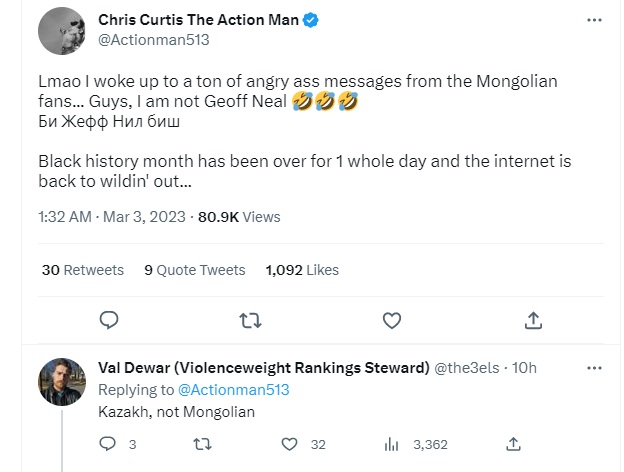624x472 pixels.
Task: Like Val Dewar's reply
Action: click(290, 443)
